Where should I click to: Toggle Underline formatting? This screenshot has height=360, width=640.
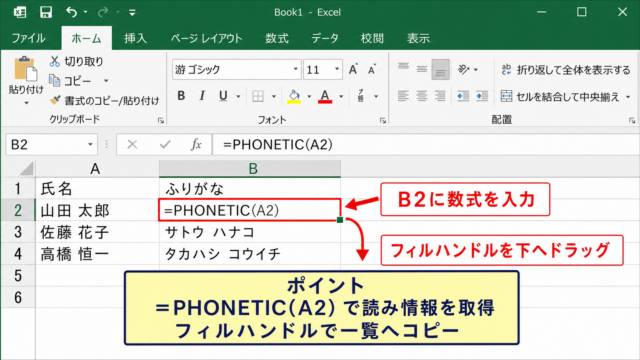(x=223, y=96)
